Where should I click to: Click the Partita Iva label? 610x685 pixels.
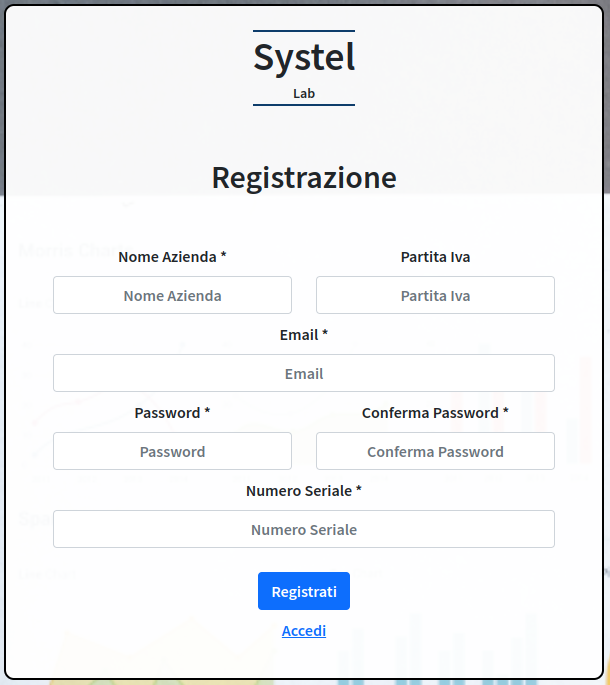[435, 257]
